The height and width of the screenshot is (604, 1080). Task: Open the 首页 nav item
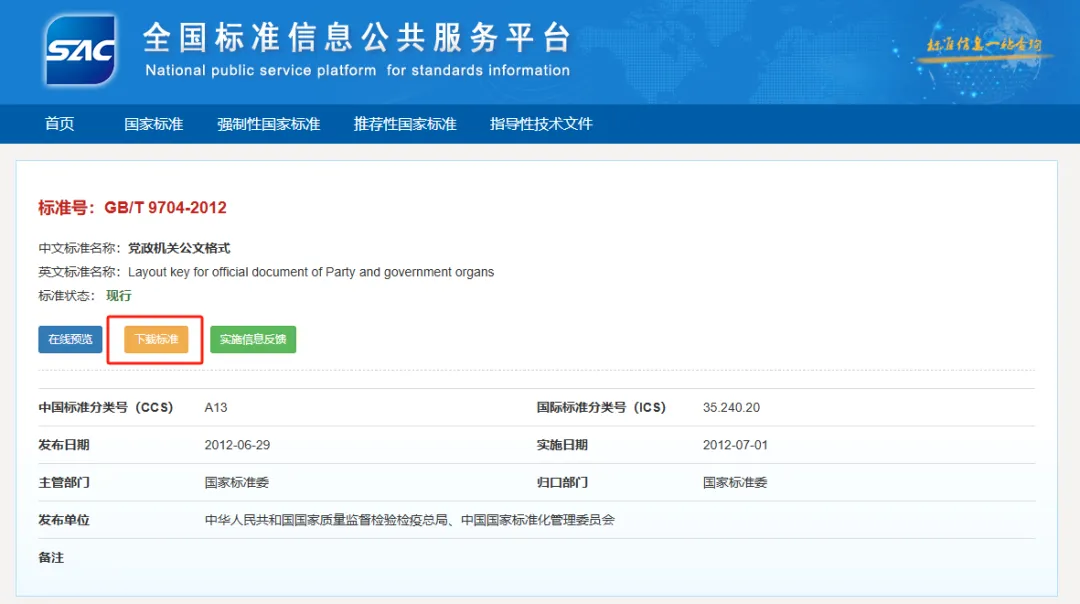tap(59, 124)
